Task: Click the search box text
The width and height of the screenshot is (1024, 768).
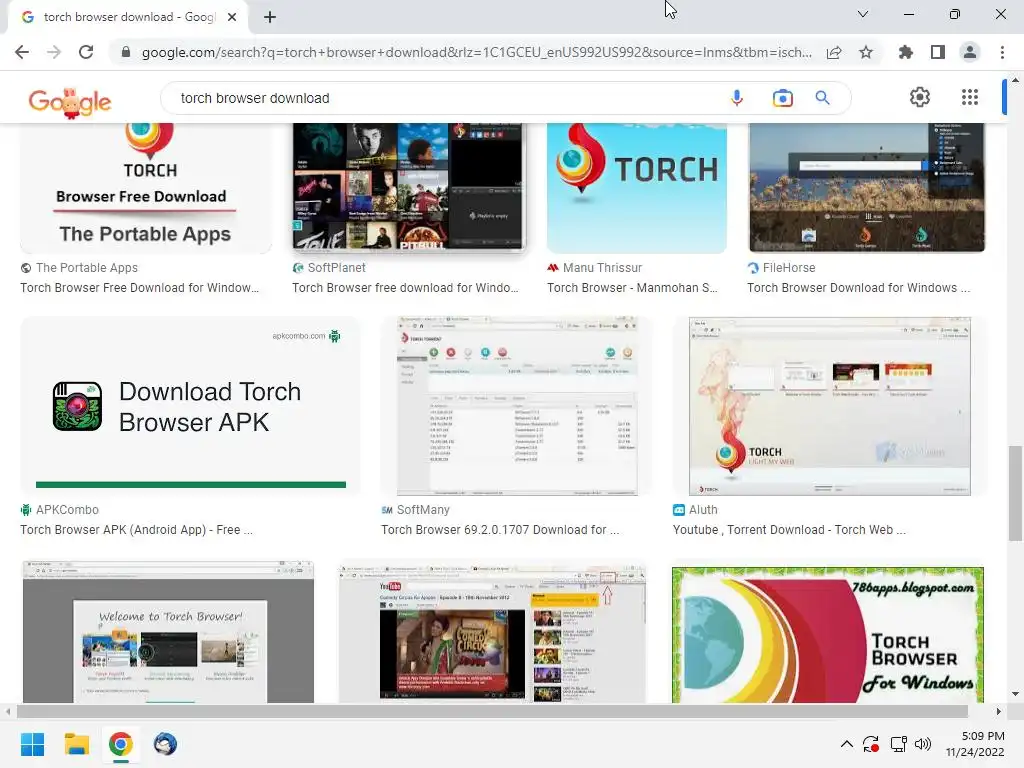Action: [255, 98]
